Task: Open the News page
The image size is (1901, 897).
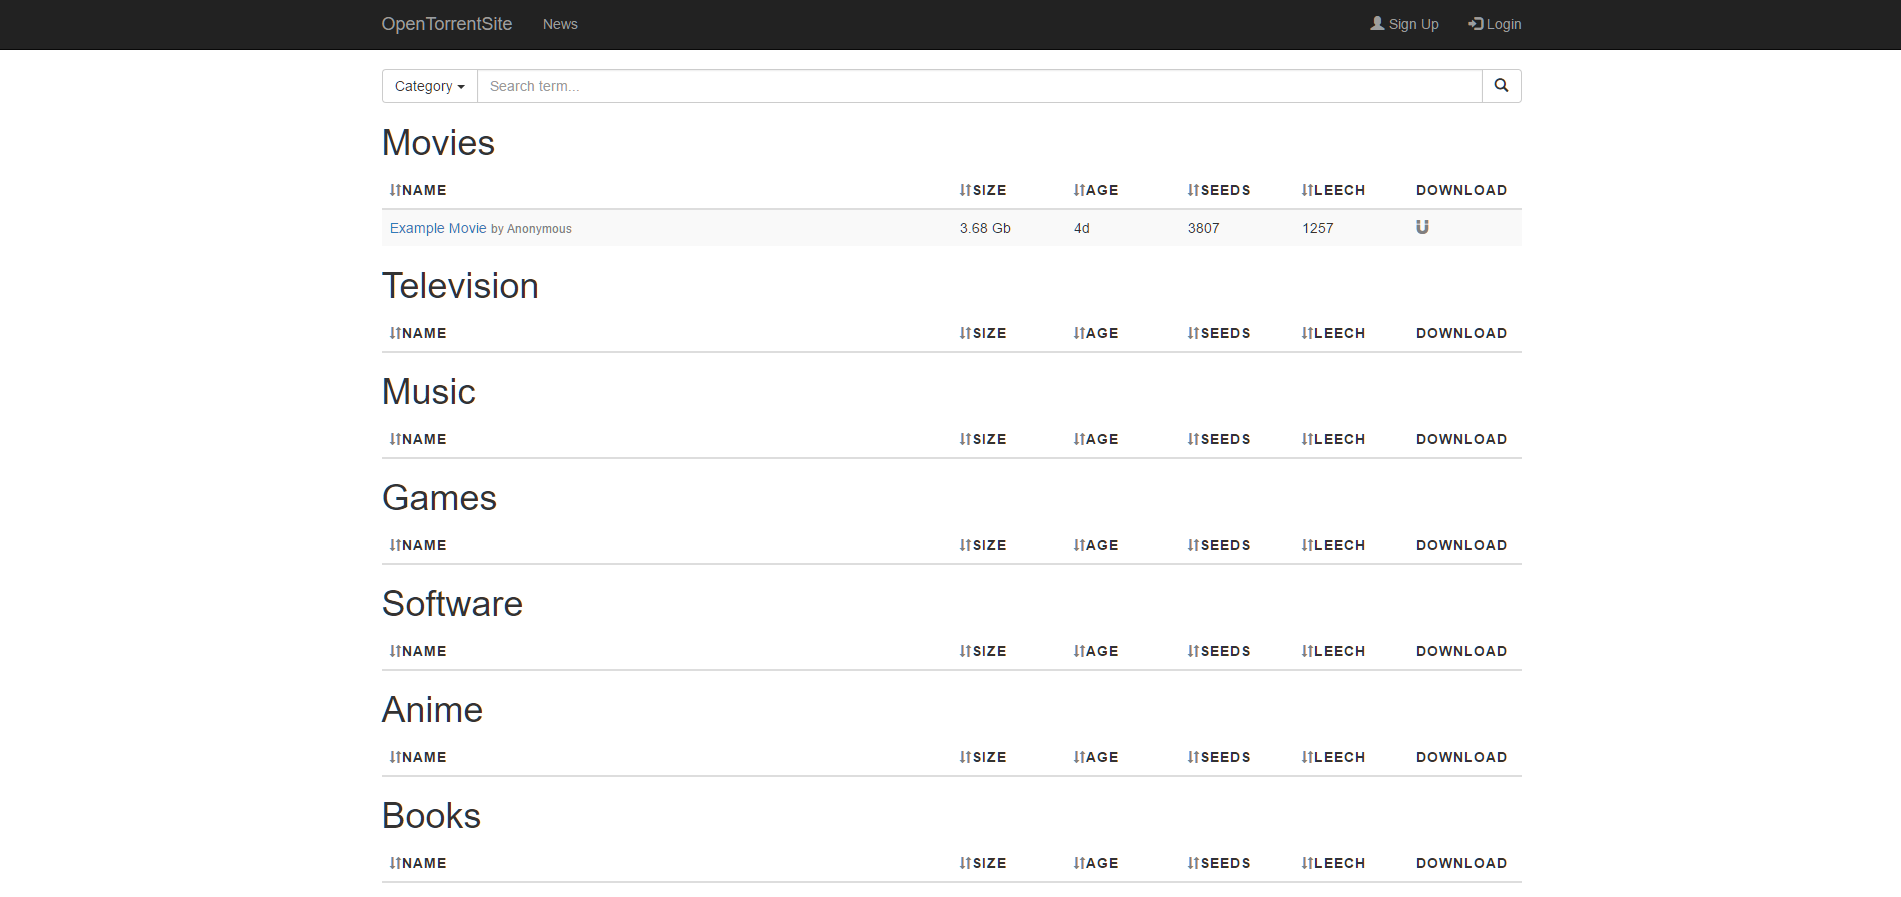Action: click(560, 24)
